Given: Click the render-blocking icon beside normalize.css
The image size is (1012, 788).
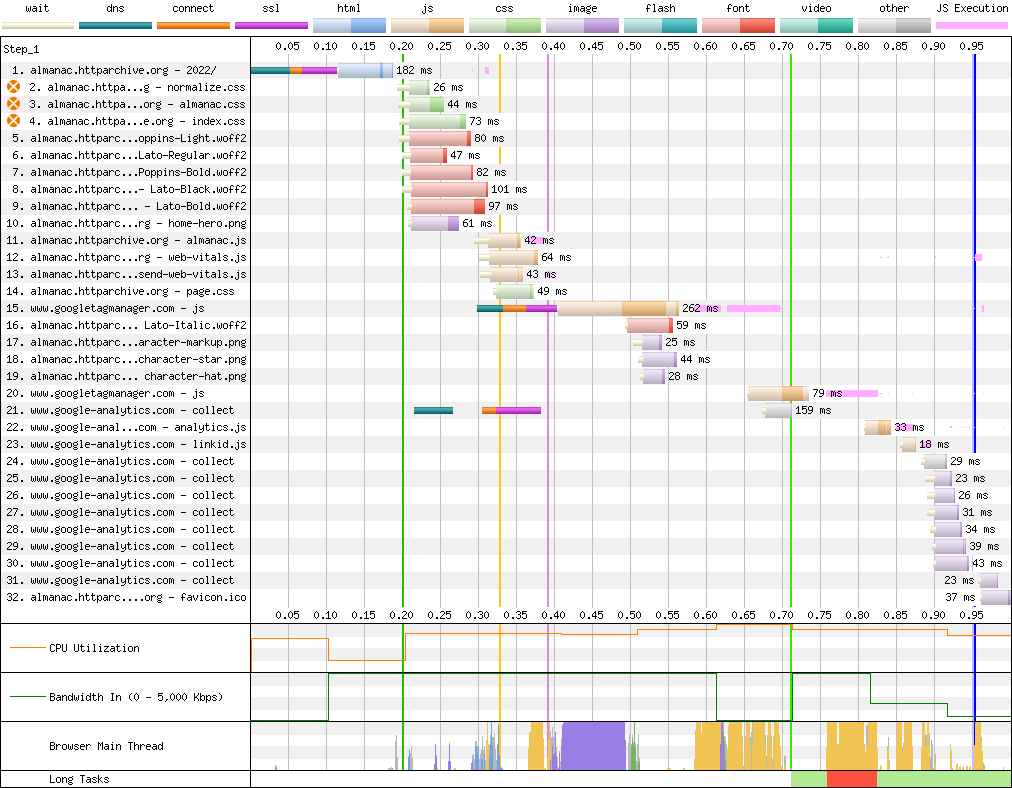Looking at the screenshot, I should click(x=14, y=87).
